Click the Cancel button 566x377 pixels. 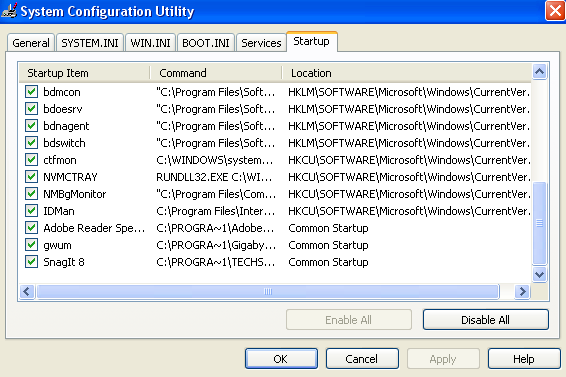point(362,359)
